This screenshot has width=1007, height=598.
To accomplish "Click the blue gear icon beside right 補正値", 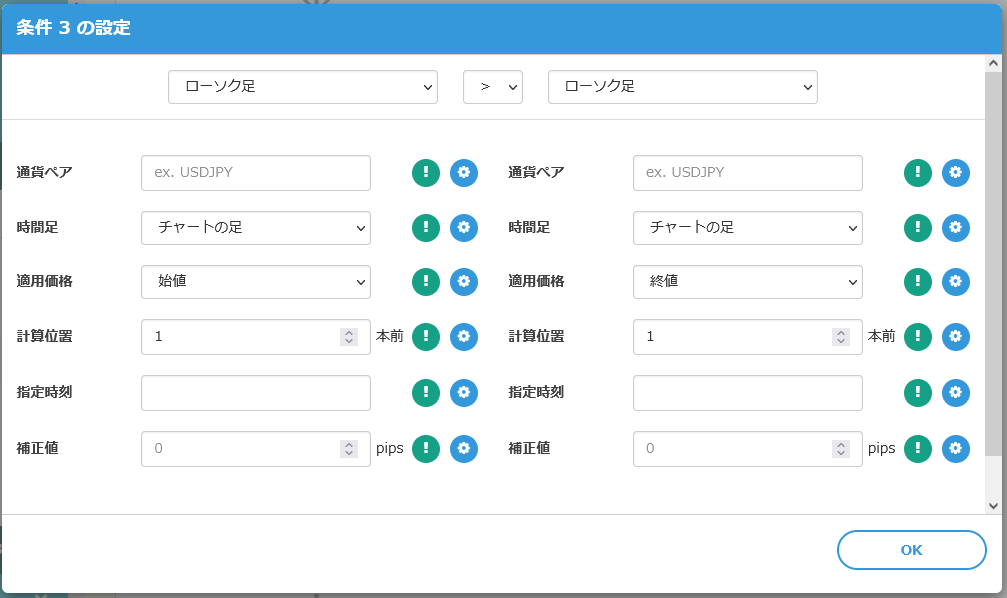I will click(956, 449).
